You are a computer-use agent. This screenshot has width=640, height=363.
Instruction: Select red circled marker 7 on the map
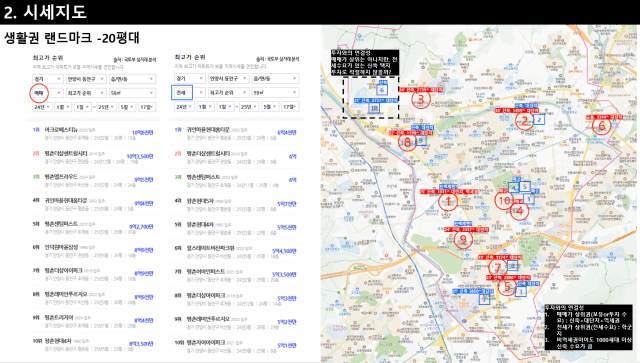tap(498, 268)
